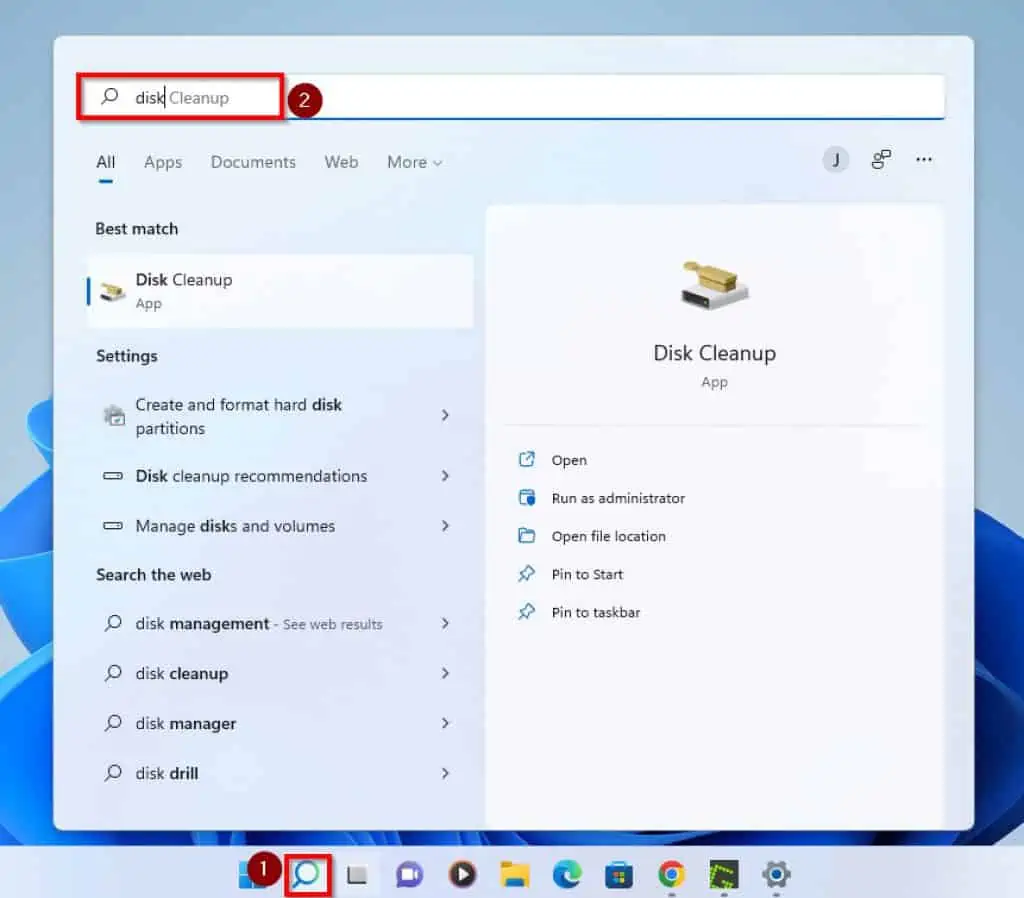
Task: Click the user profile 'J' avatar icon
Action: pyautogui.click(x=835, y=160)
